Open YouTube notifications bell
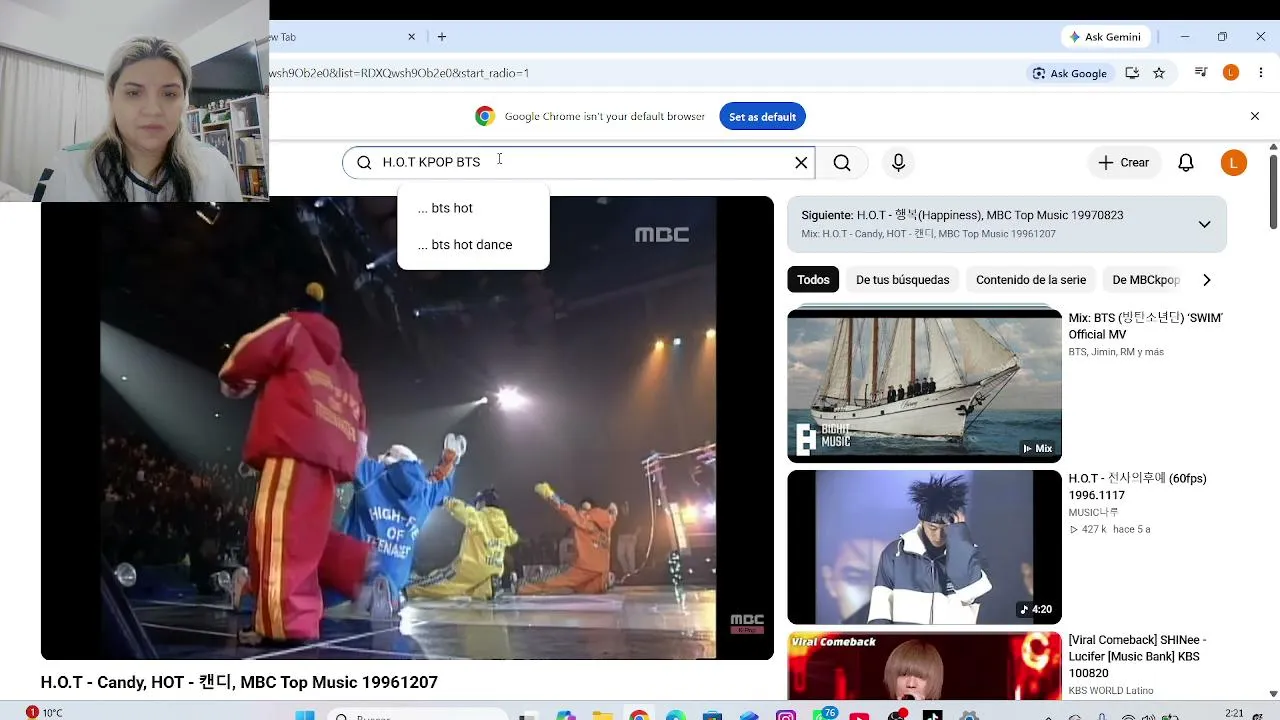Viewport: 1280px width, 720px height. tap(1185, 163)
